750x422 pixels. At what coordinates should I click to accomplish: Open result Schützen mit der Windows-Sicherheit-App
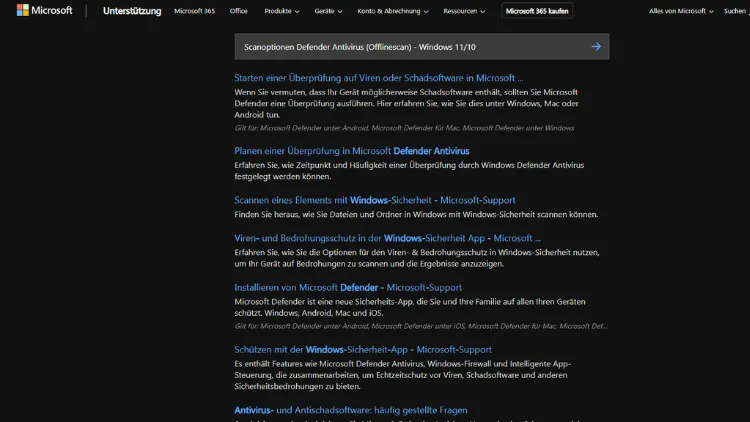363,350
